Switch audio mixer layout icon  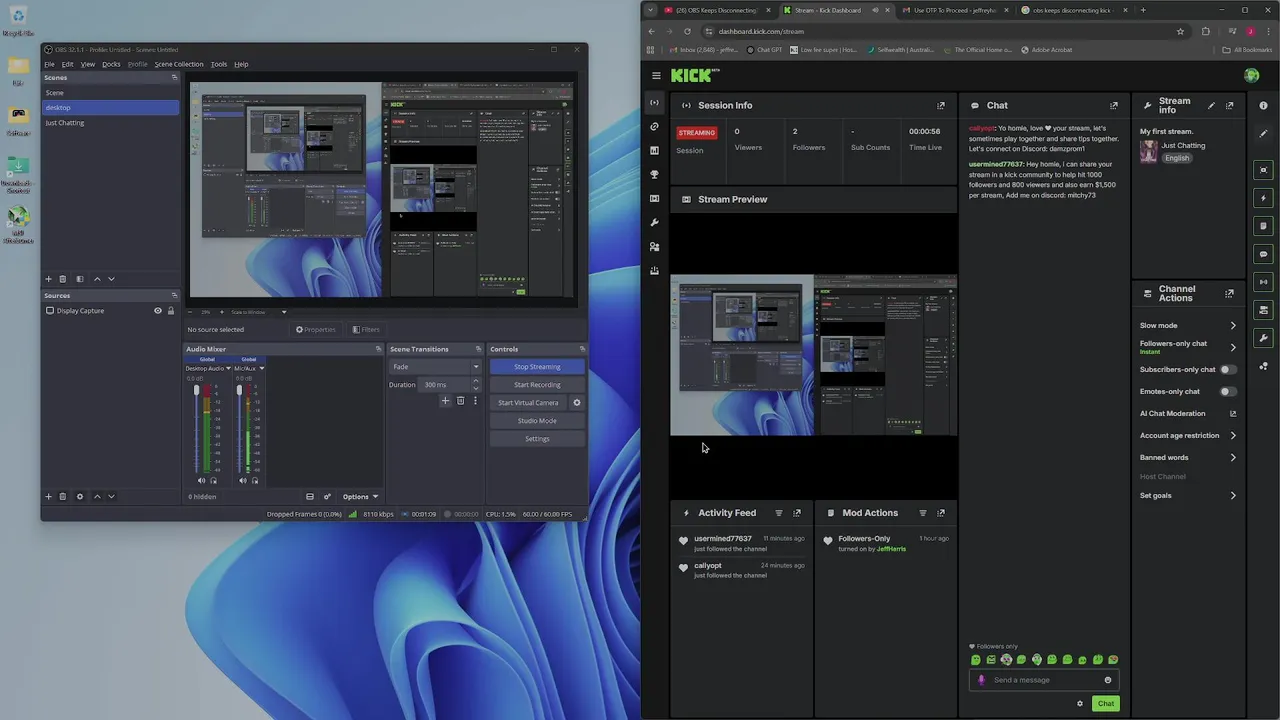310,497
